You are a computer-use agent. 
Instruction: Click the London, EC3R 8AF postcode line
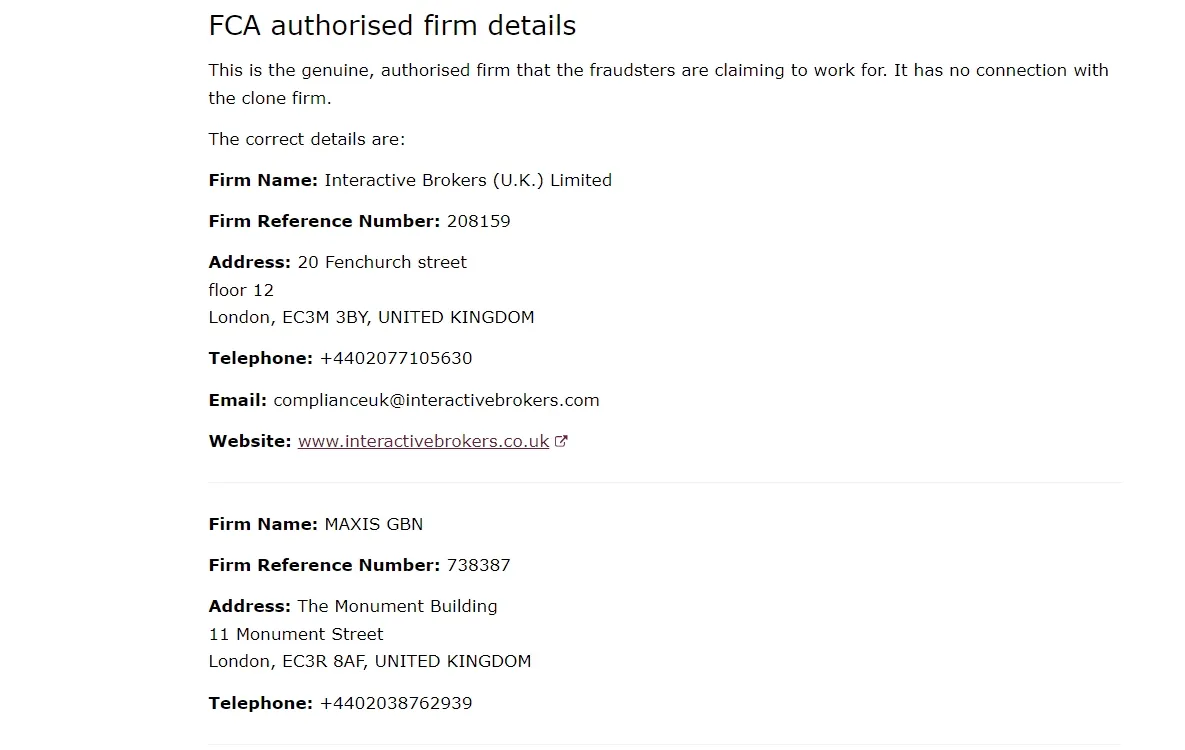[370, 662]
